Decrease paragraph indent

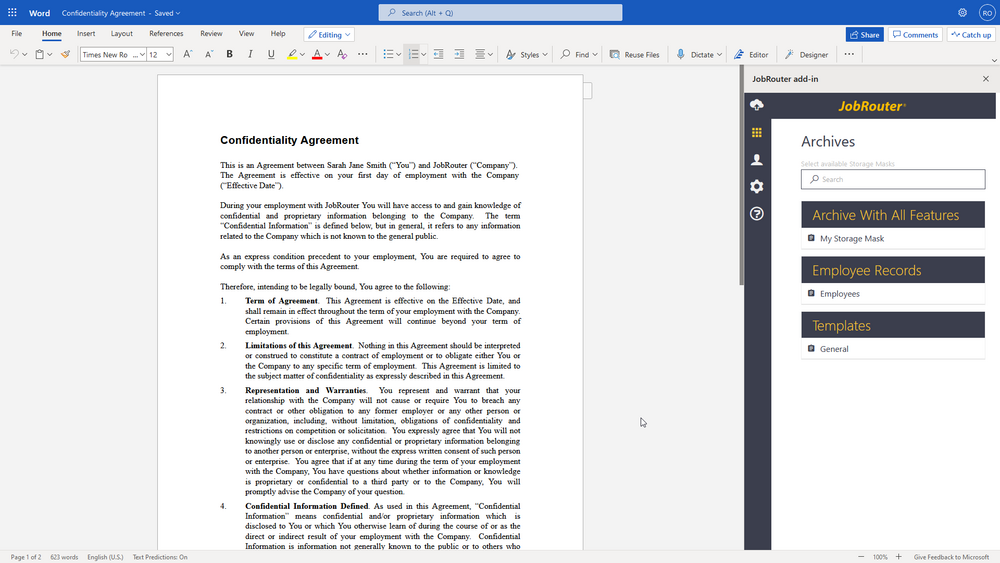click(x=438, y=54)
